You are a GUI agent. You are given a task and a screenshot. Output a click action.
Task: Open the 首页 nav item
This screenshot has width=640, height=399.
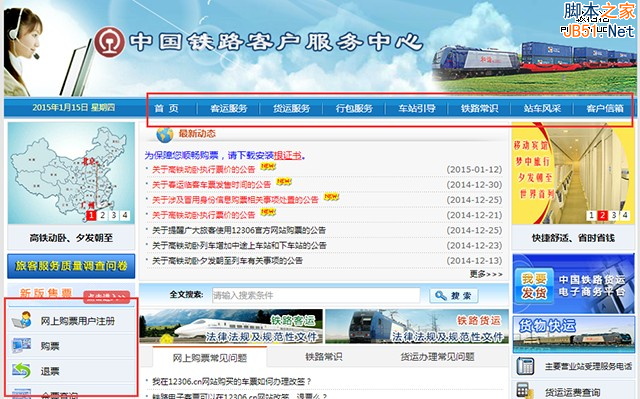(166, 109)
